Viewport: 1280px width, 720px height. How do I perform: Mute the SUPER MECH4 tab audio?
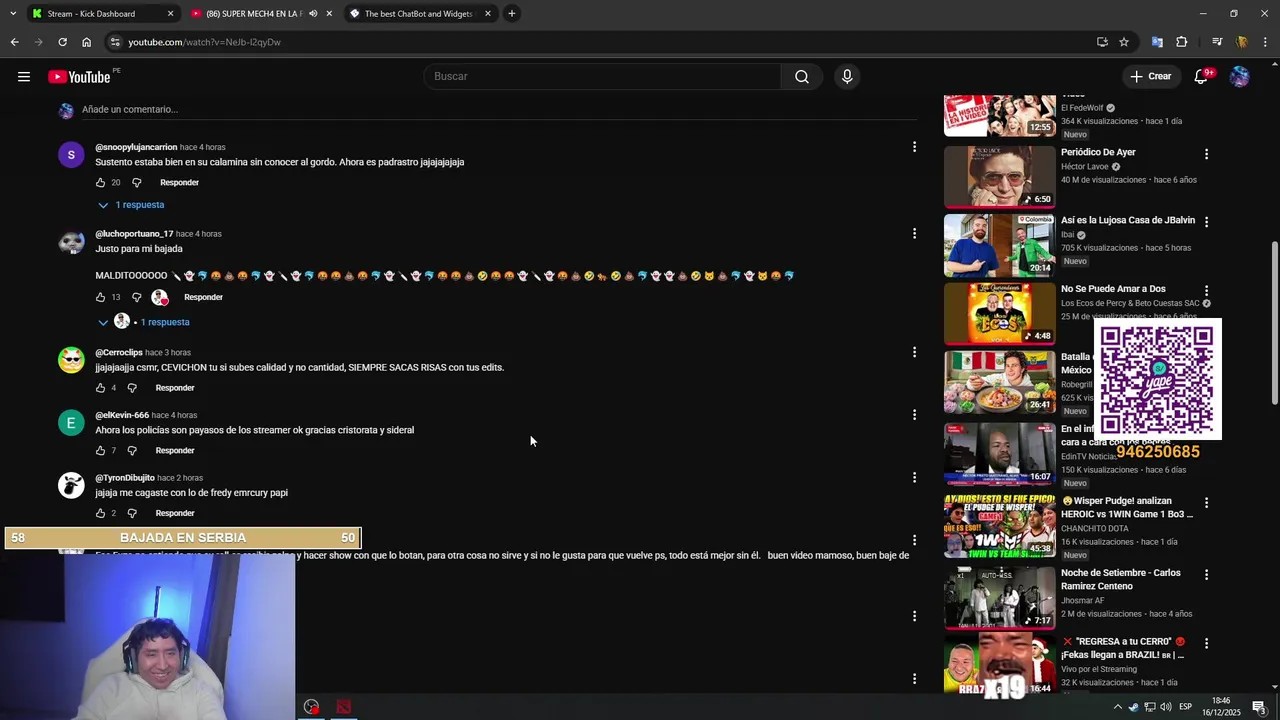[313, 14]
